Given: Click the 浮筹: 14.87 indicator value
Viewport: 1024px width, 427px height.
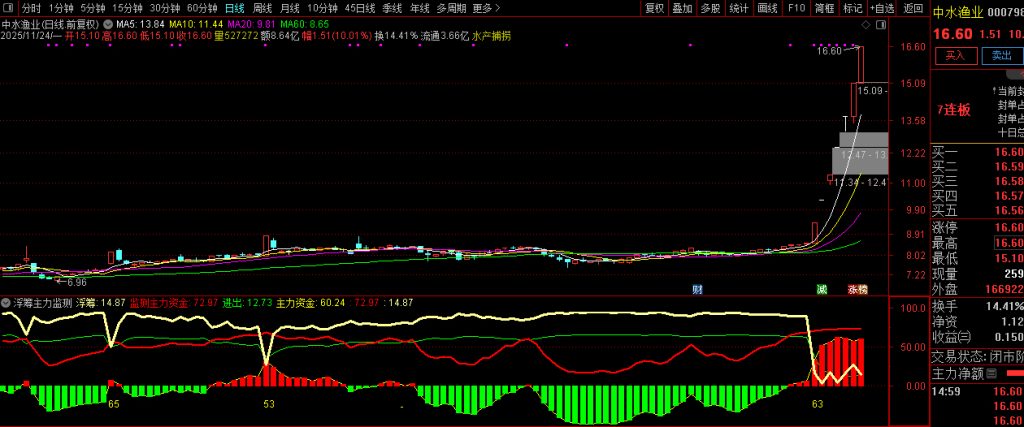Looking at the screenshot, I should pyautogui.click(x=101, y=303).
